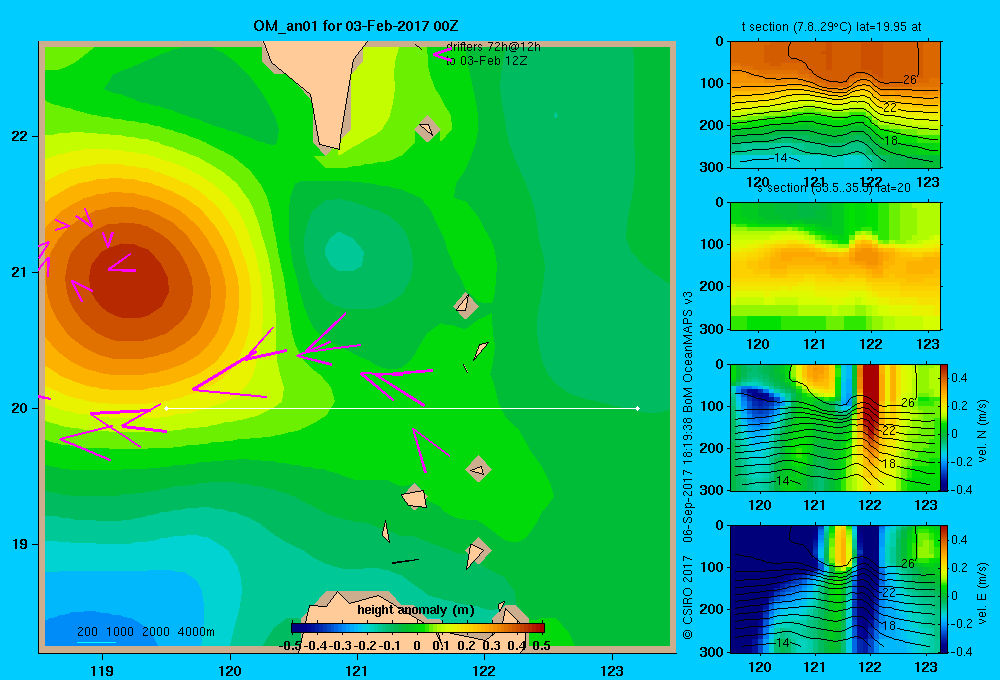1000x680 pixels.
Task: Click the teal low center near 121E 21N
Action: click(344, 252)
